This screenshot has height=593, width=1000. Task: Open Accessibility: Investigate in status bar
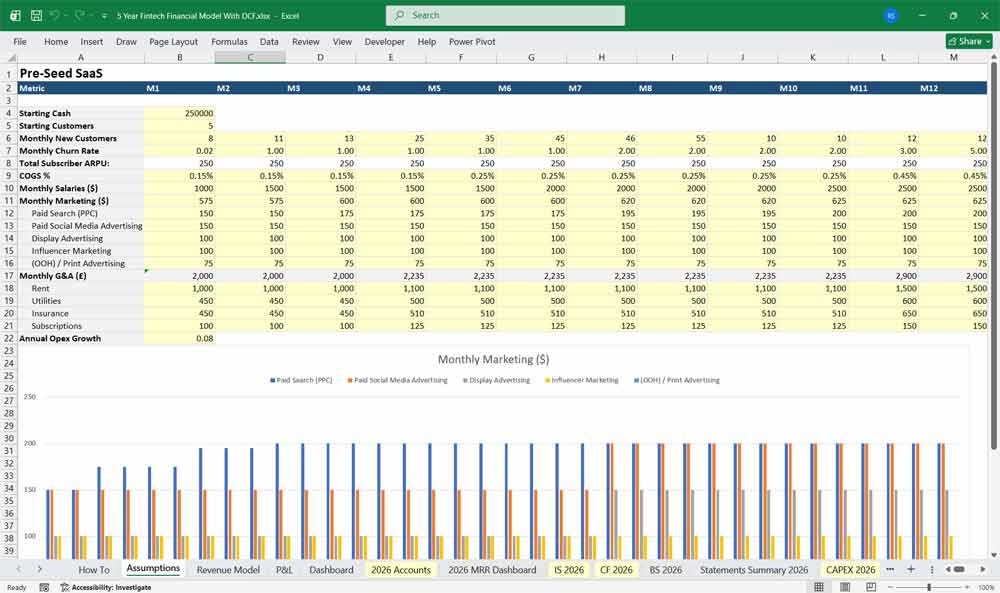[106, 587]
